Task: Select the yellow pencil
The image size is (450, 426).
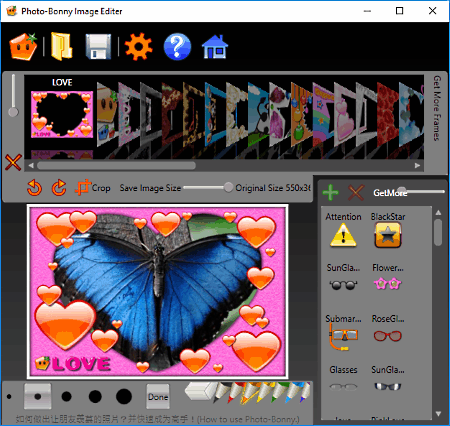Action: [x=263, y=392]
